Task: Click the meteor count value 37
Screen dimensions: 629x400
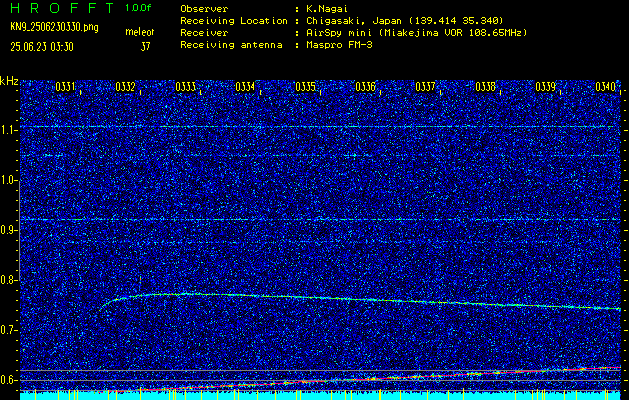Action: (145, 47)
